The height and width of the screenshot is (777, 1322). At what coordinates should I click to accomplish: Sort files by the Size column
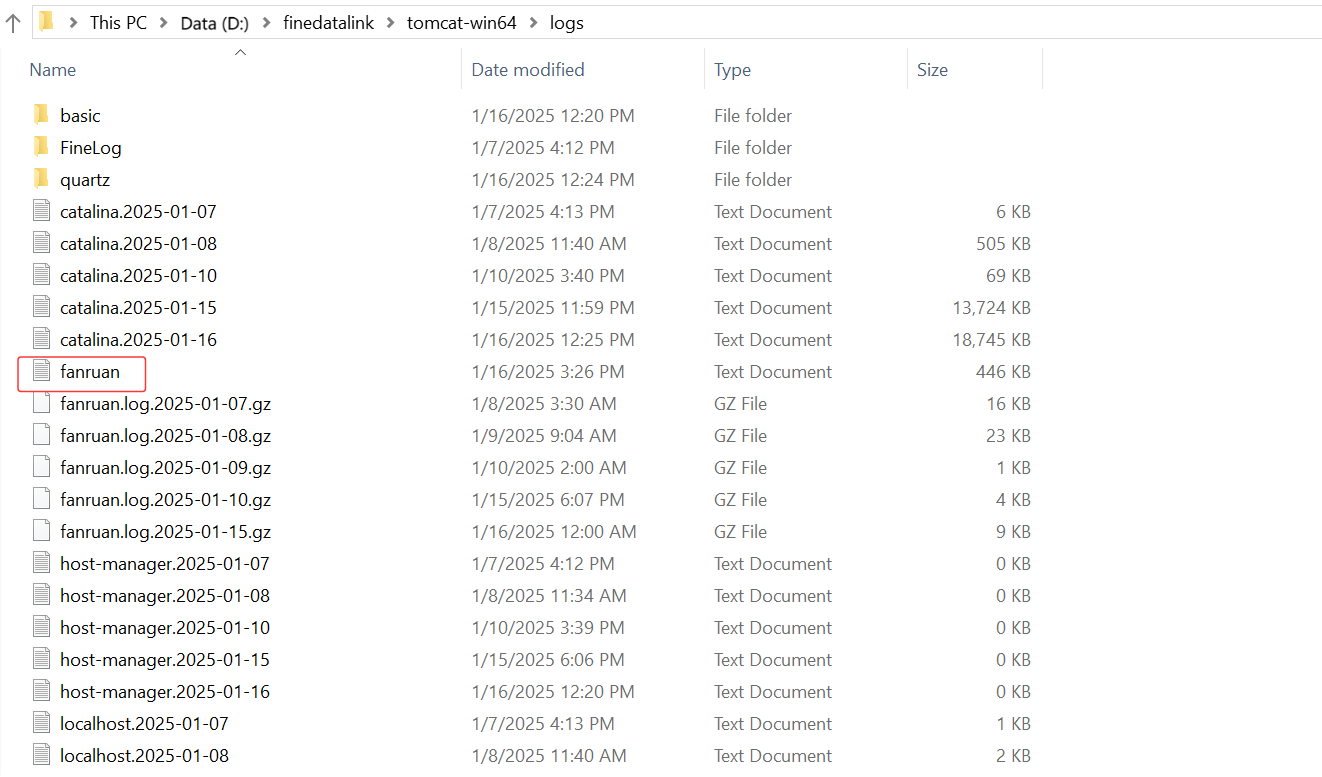(x=931, y=69)
